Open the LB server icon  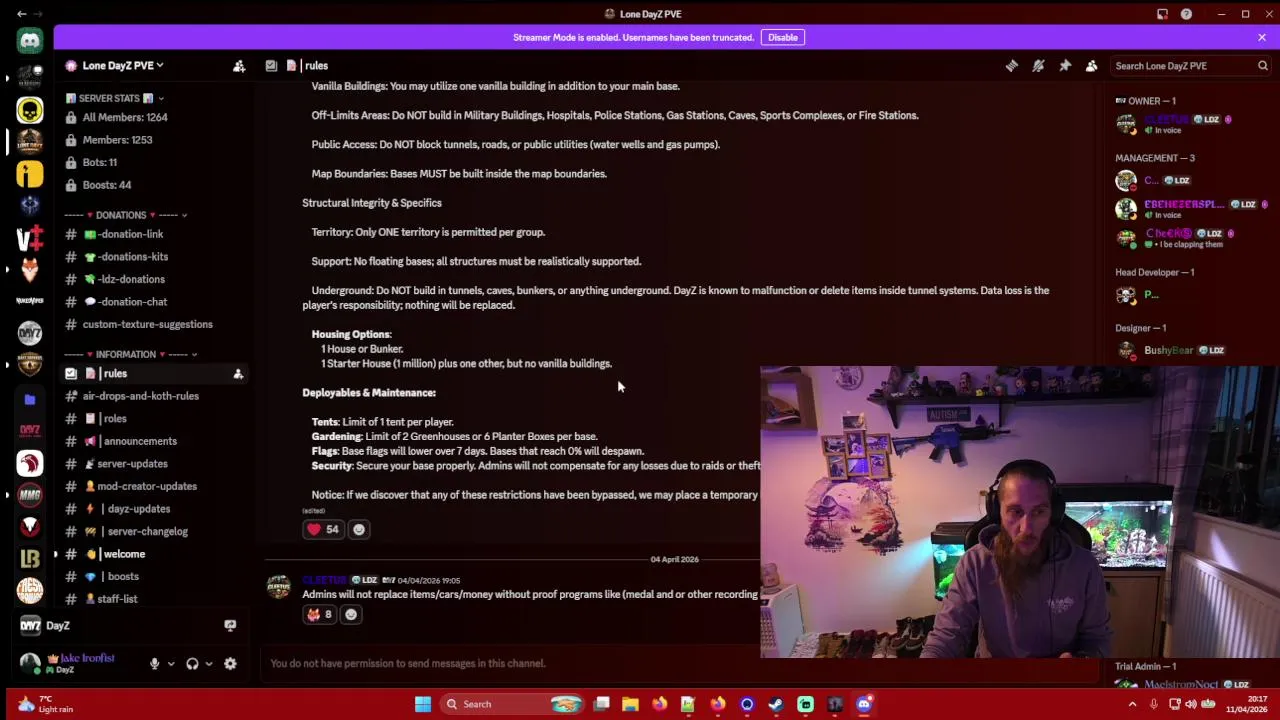30,557
